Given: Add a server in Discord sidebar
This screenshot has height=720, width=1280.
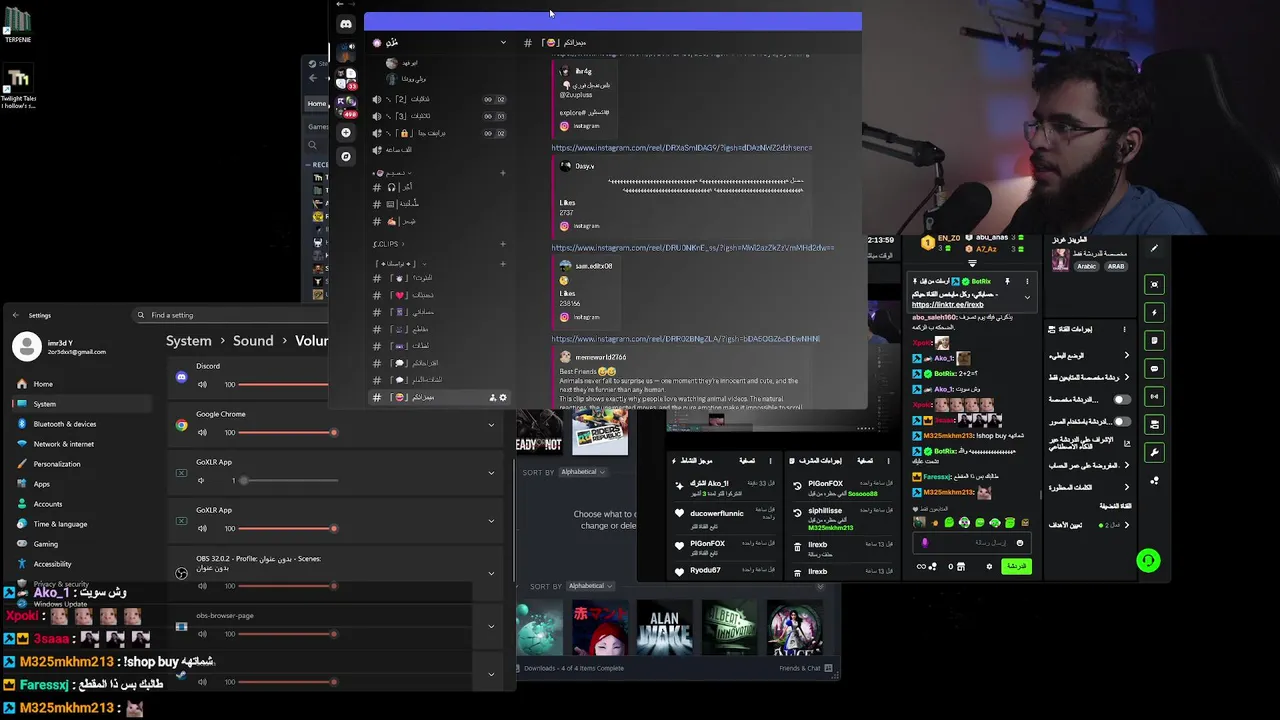Looking at the screenshot, I should pyautogui.click(x=346, y=132).
